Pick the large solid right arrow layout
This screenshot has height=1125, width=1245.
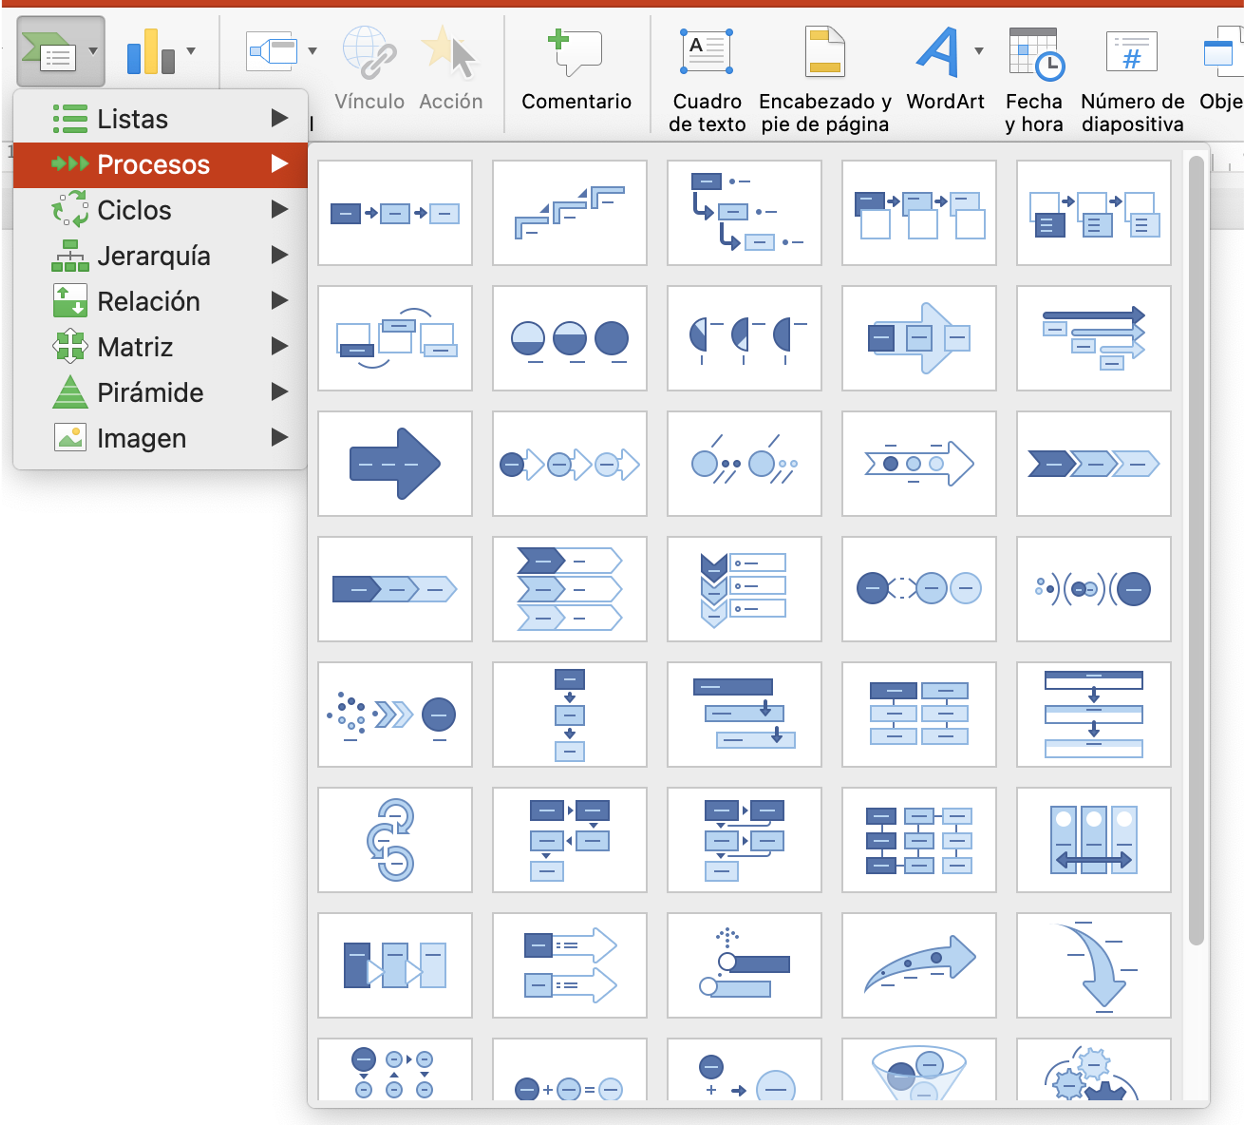click(x=395, y=464)
